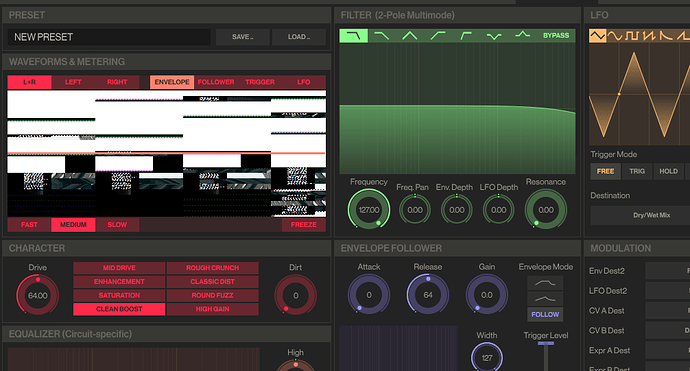
Task: Show the FOLLOWER waveform view
Action: coord(216,82)
